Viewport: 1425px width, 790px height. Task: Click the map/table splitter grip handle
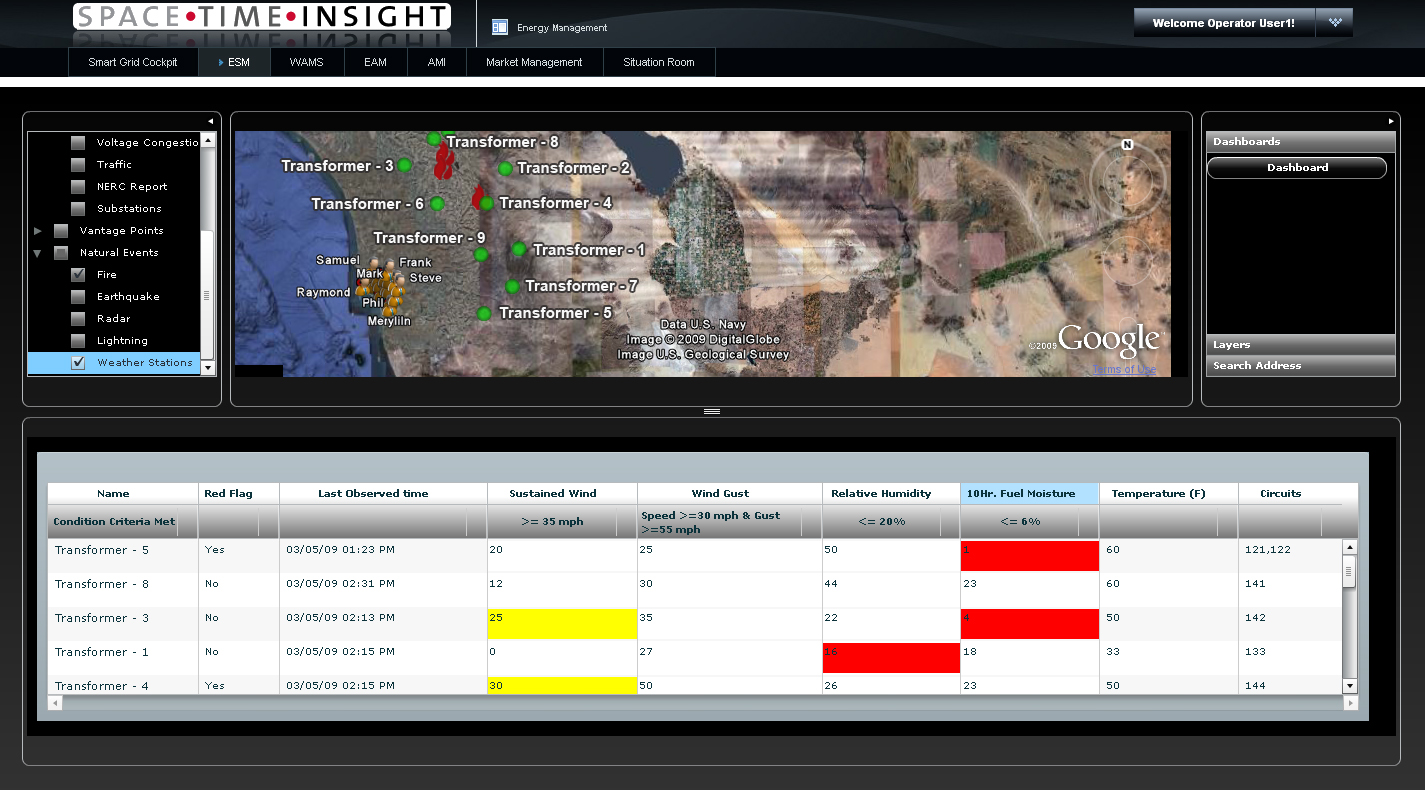click(x=712, y=411)
